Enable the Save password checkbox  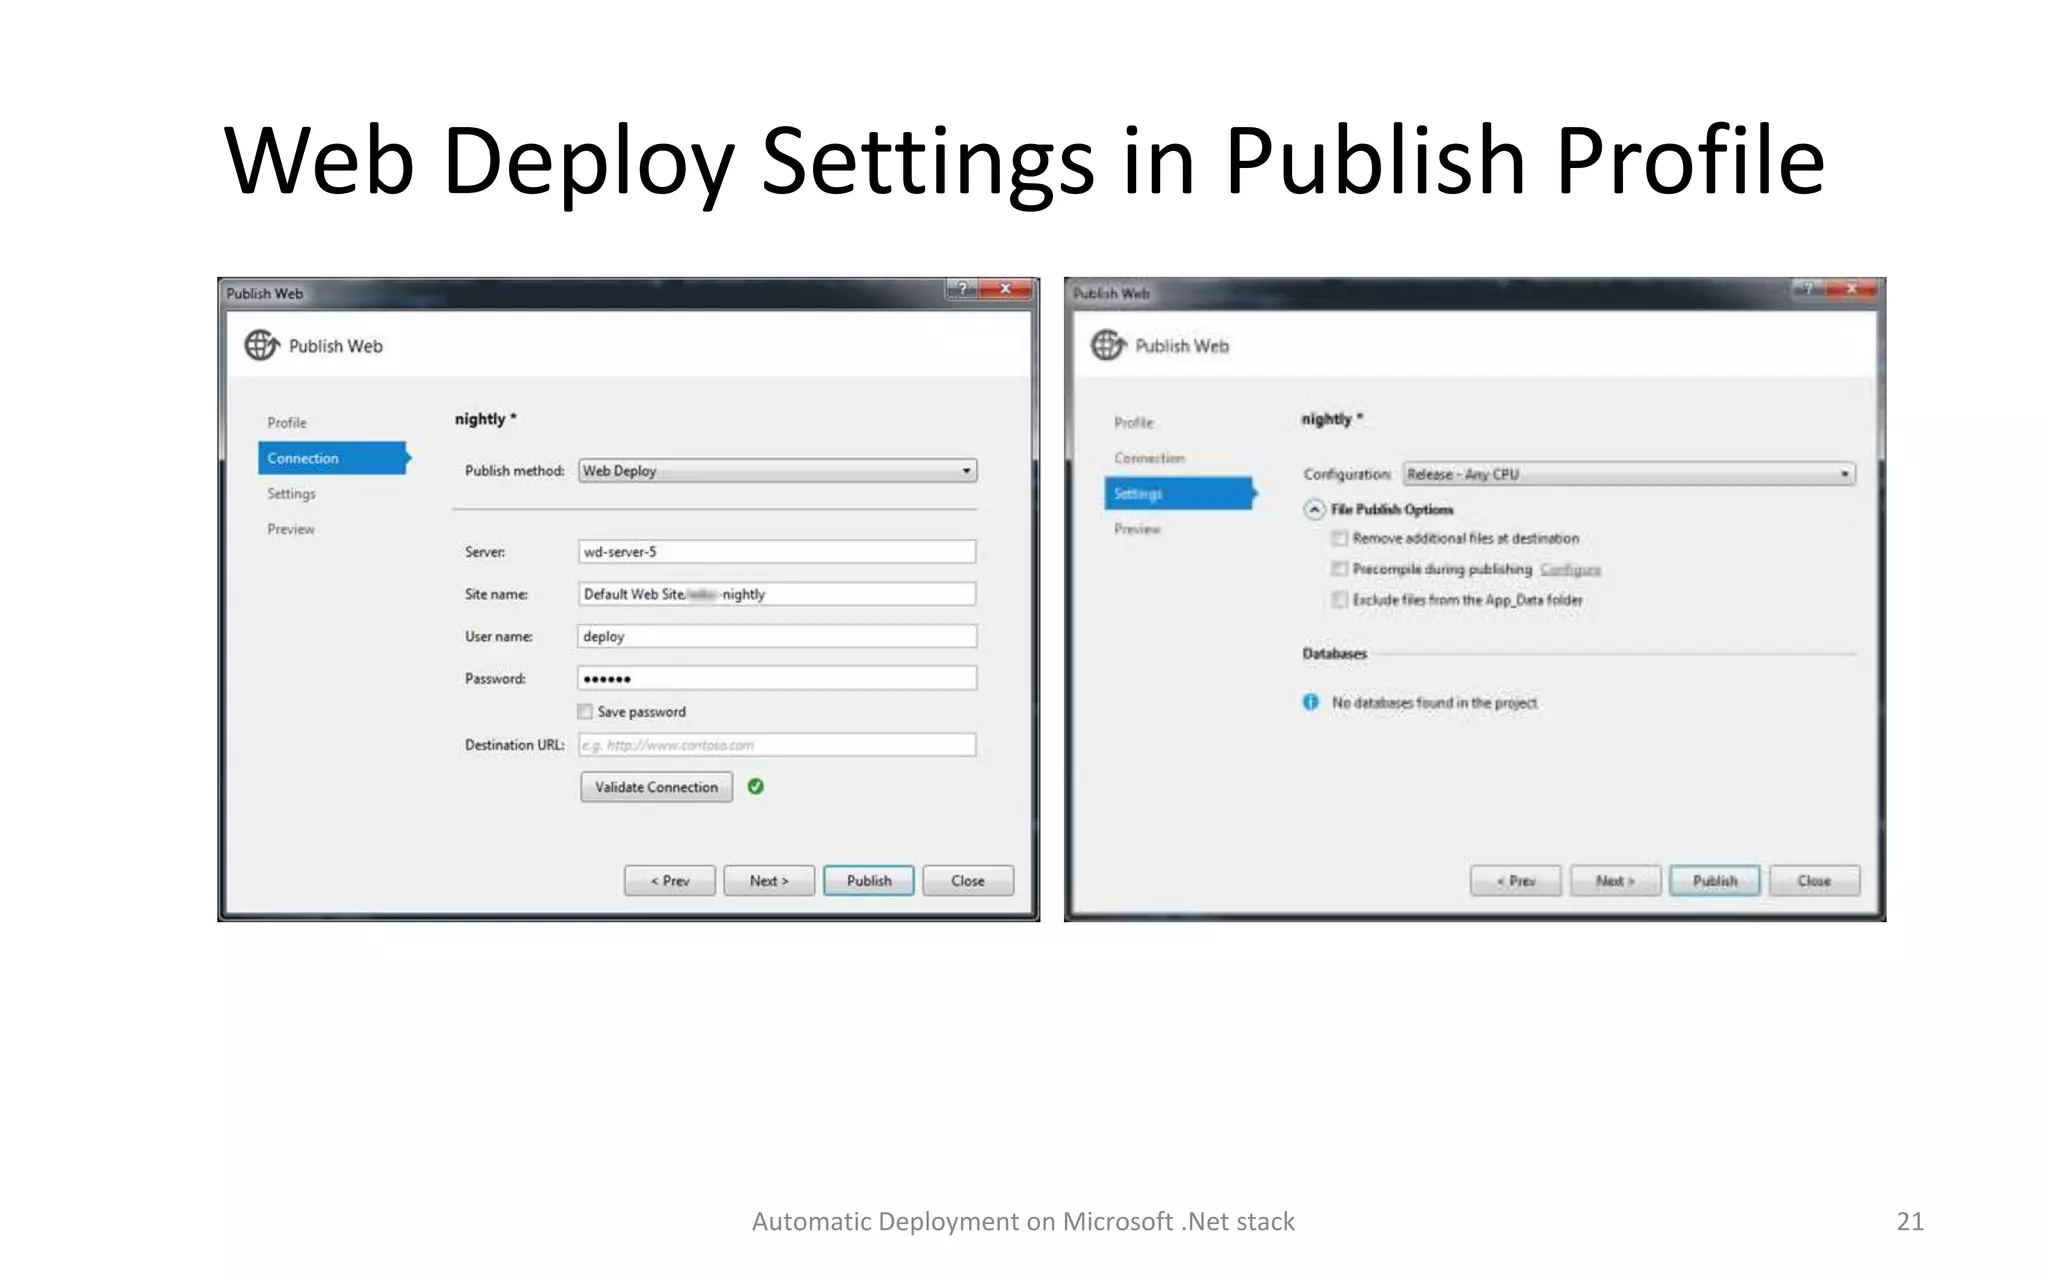tap(585, 712)
